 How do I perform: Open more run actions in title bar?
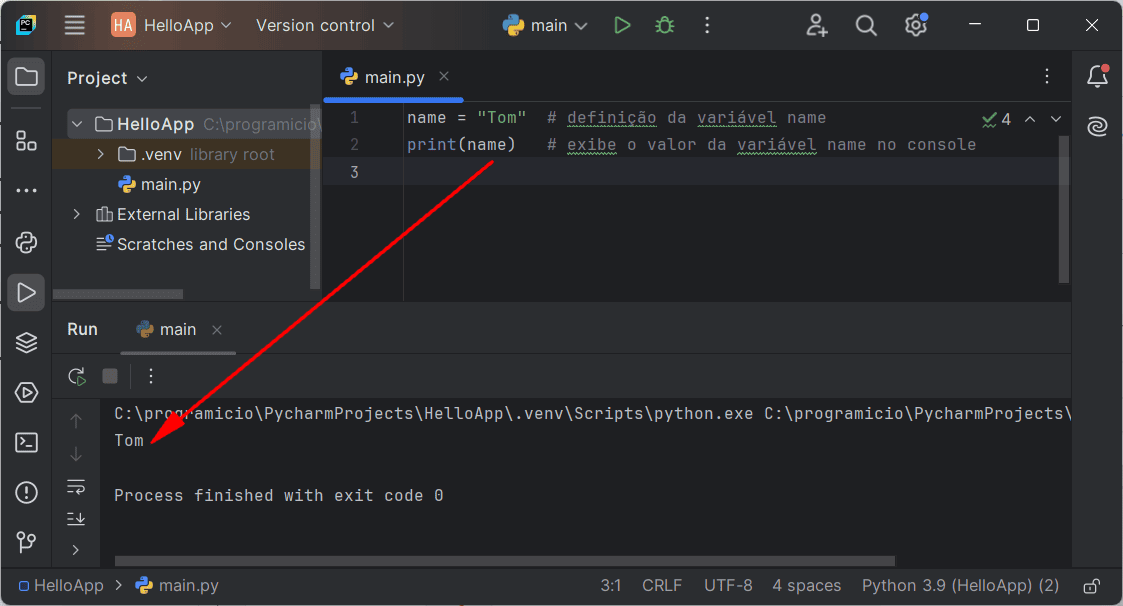click(707, 26)
